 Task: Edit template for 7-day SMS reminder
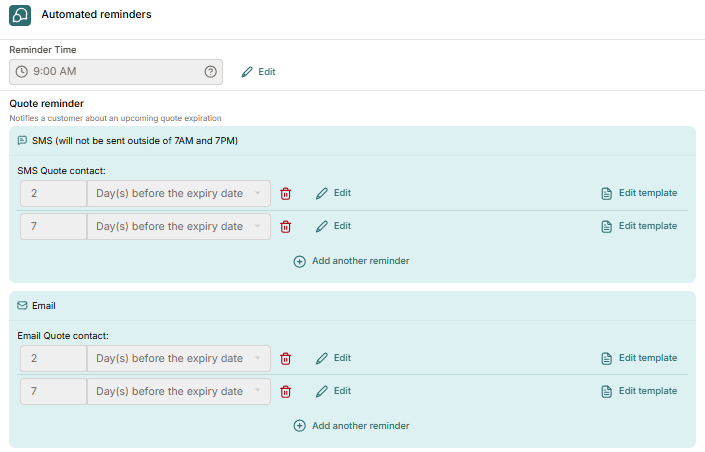click(x=639, y=226)
